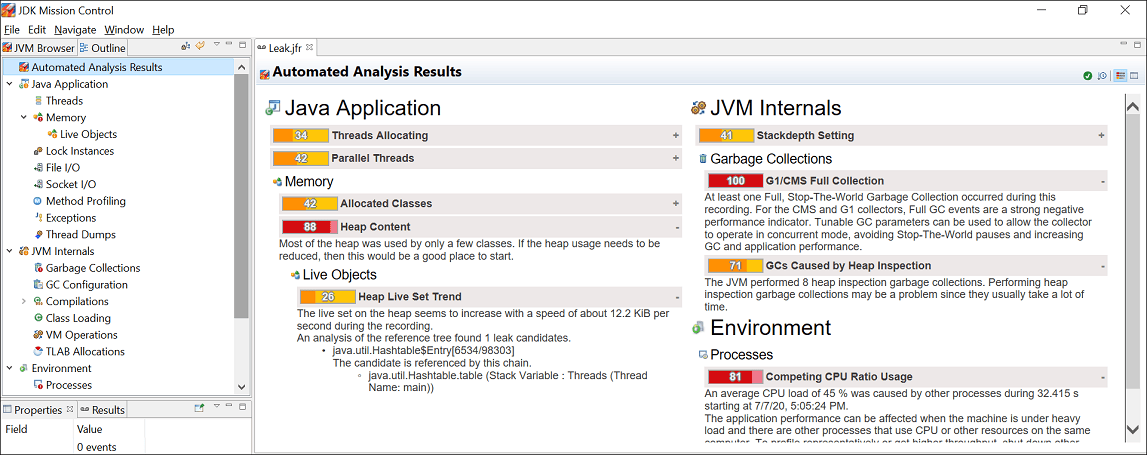Select Method Profiling in the outline tree

coord(86,200)
